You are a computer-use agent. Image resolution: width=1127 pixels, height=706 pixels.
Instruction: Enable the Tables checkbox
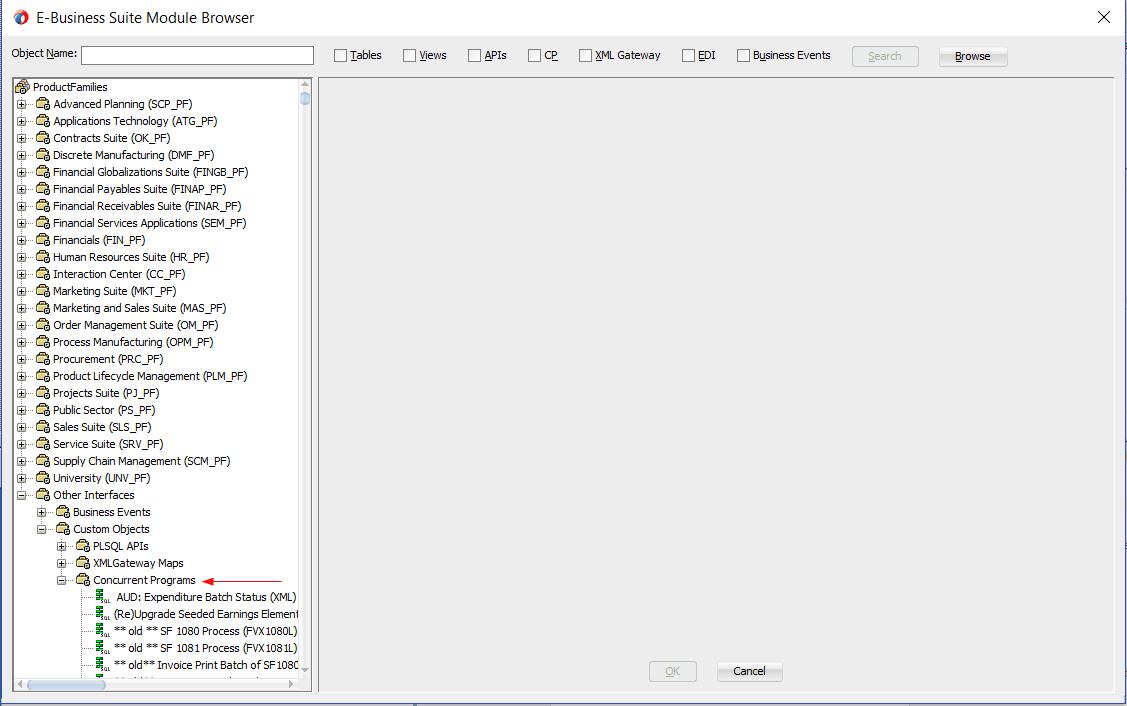tap(339, 55)
